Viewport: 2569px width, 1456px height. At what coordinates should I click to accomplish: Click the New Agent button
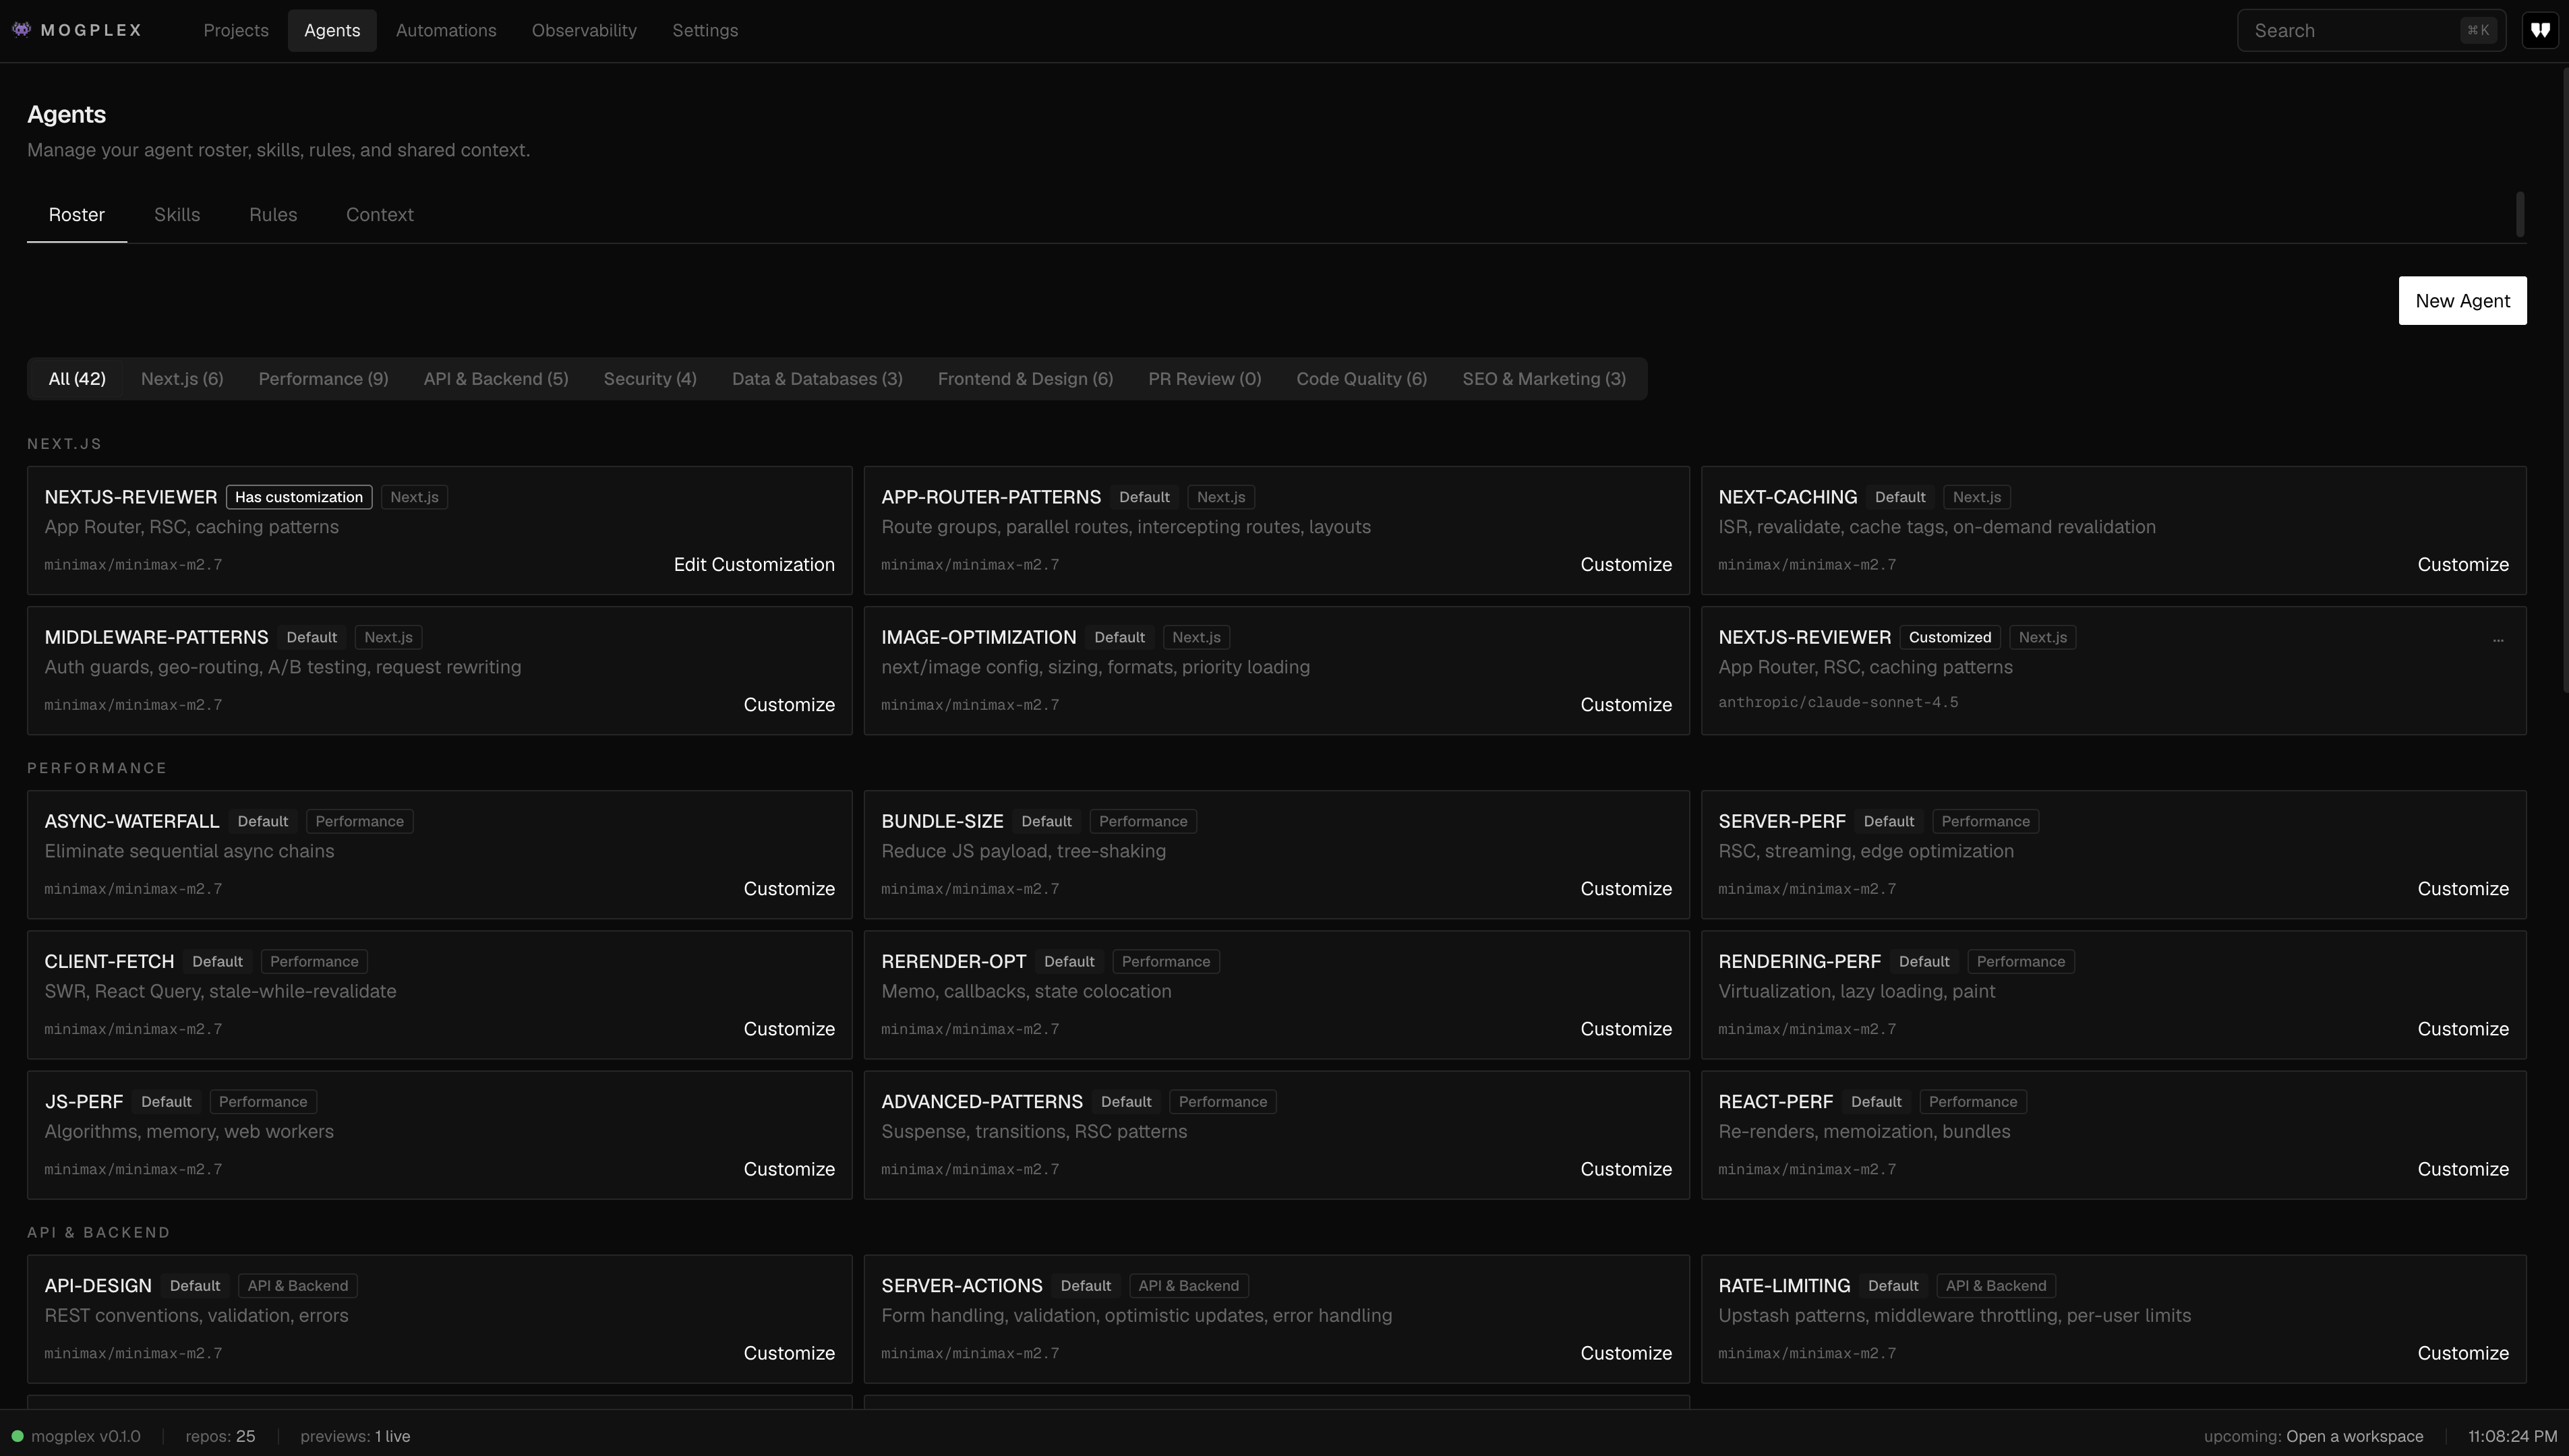click(x=2463, y=300)
